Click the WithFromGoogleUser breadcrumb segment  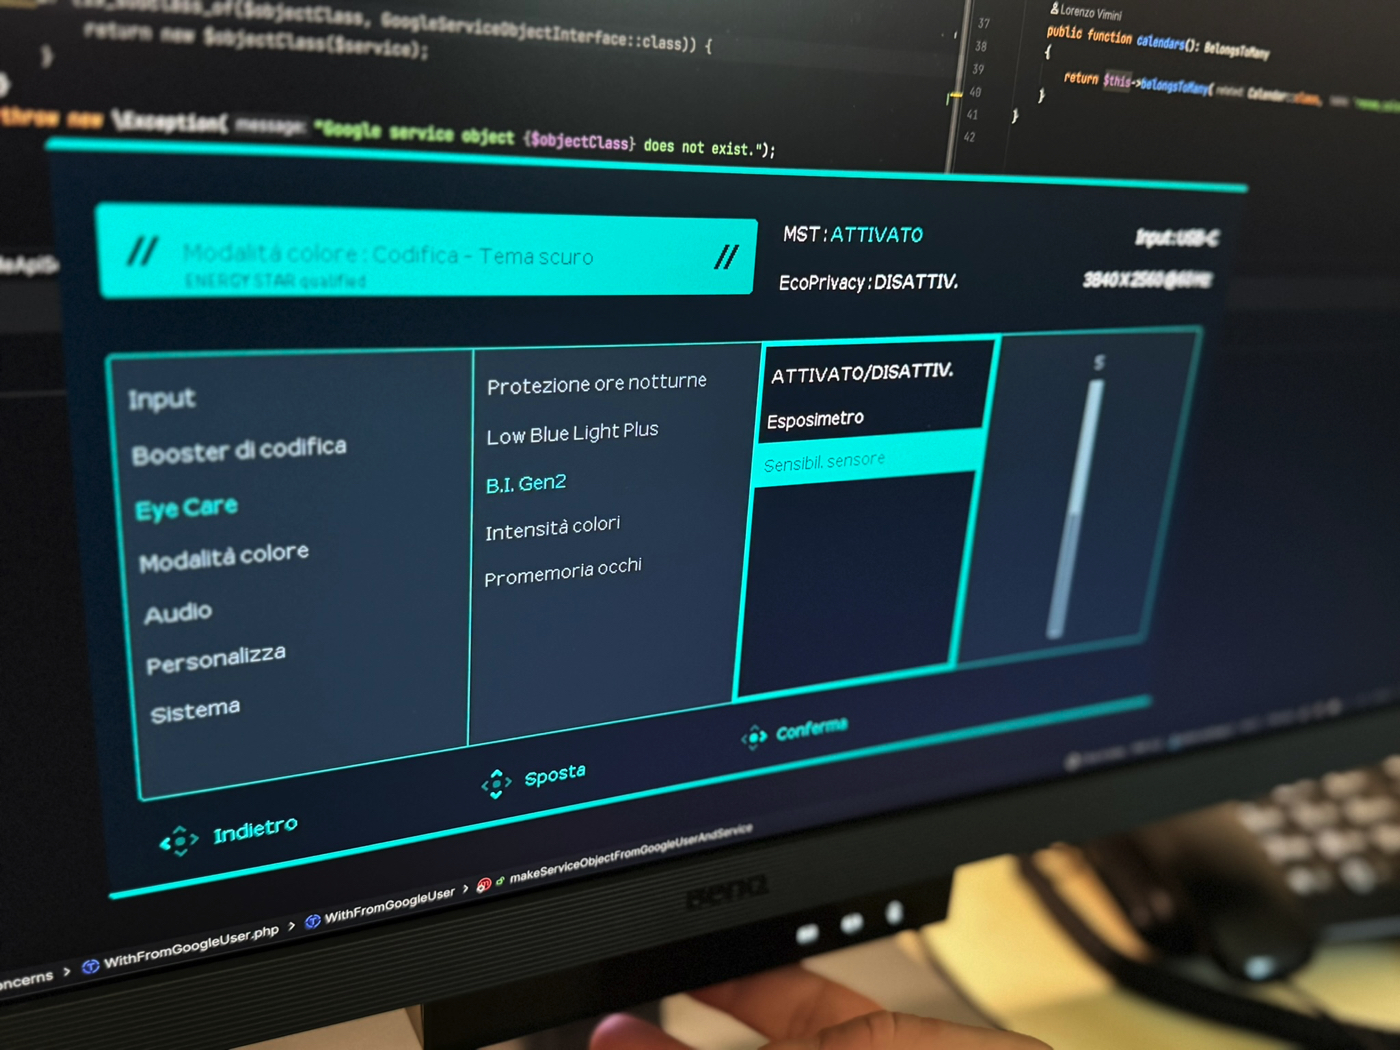coord(390,906)
